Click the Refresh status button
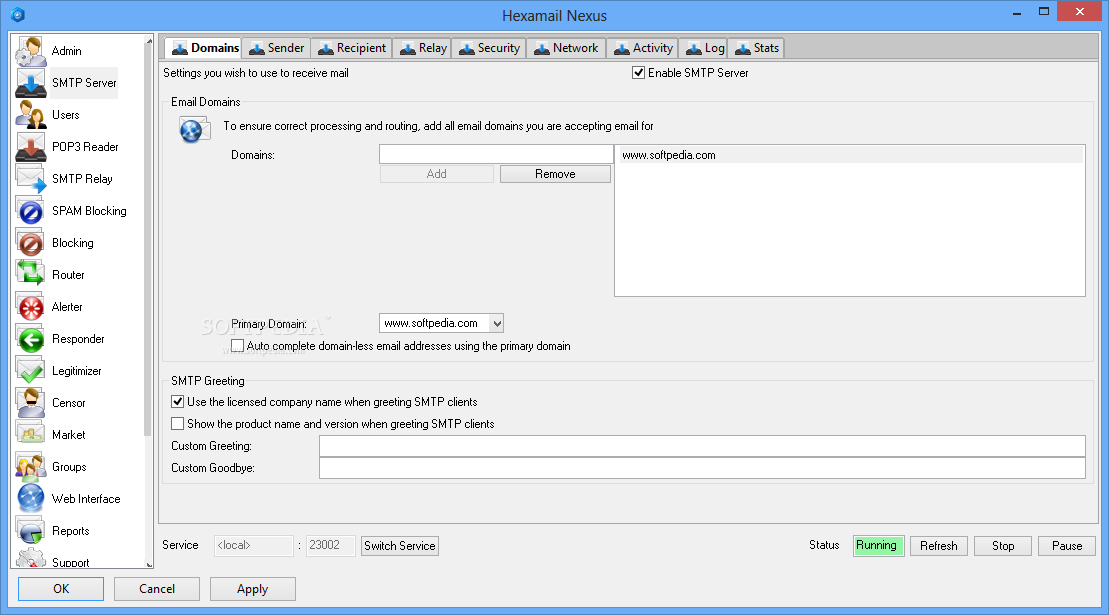1109x615 pixels. 939,546
